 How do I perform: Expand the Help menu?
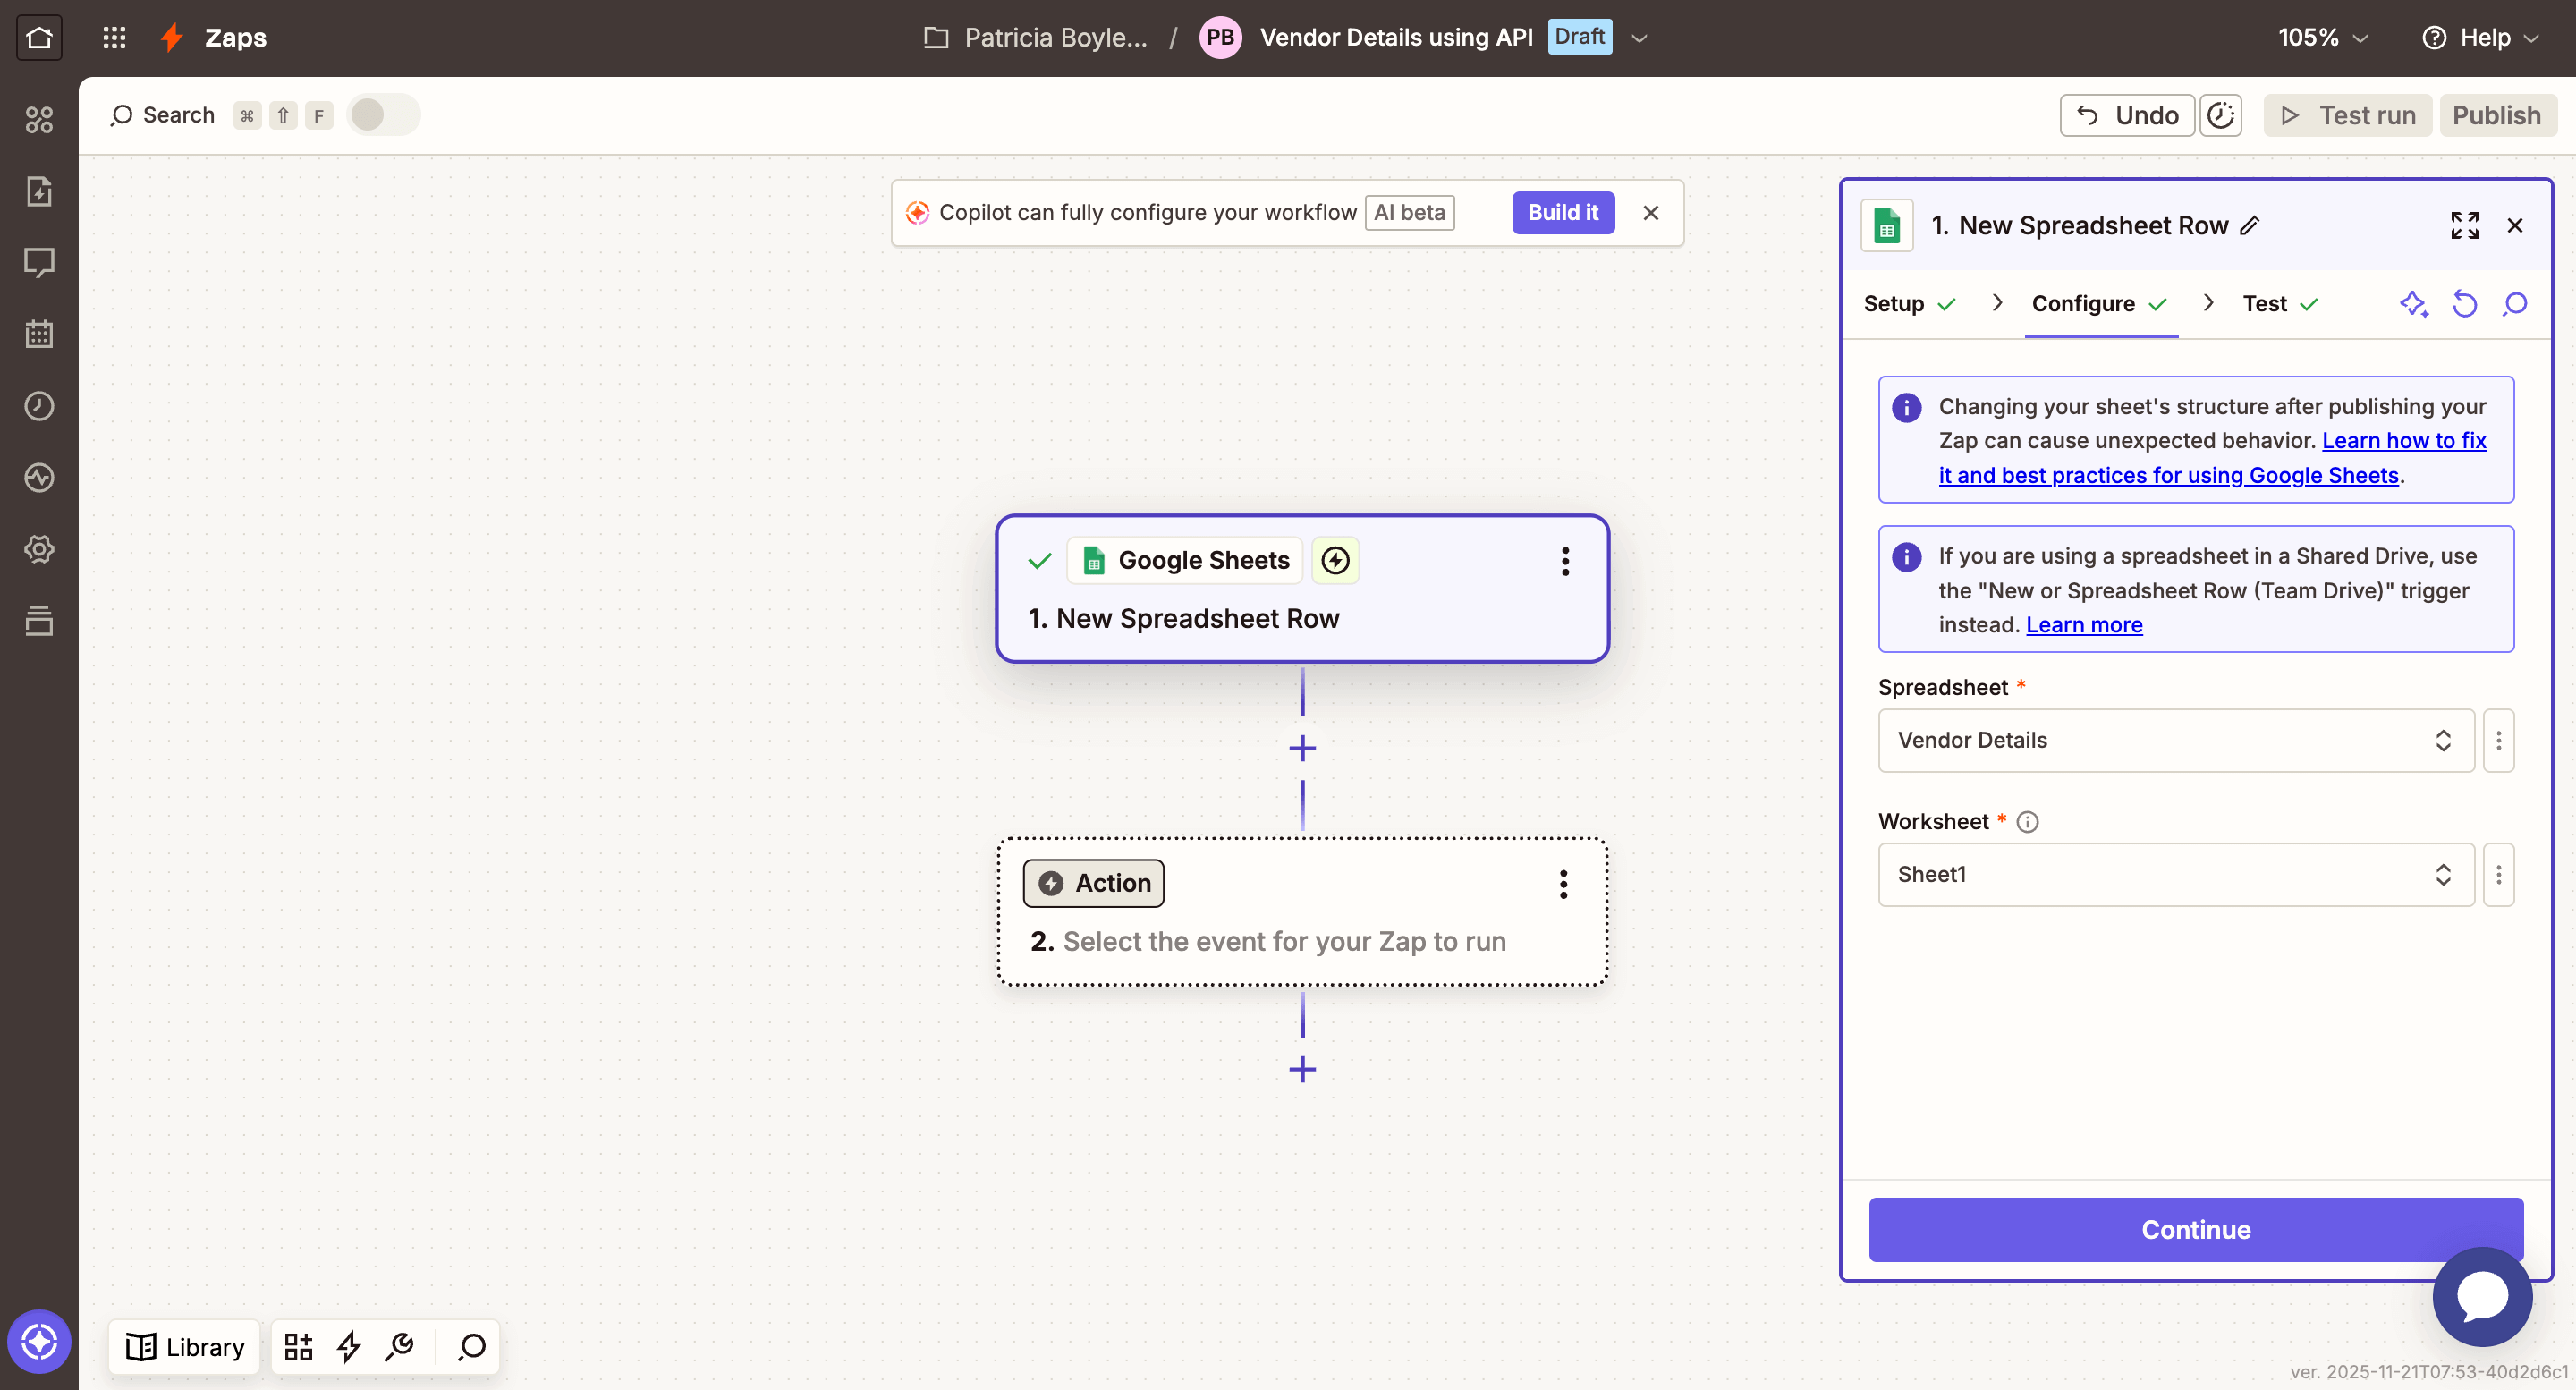[x=2481, y=37]
